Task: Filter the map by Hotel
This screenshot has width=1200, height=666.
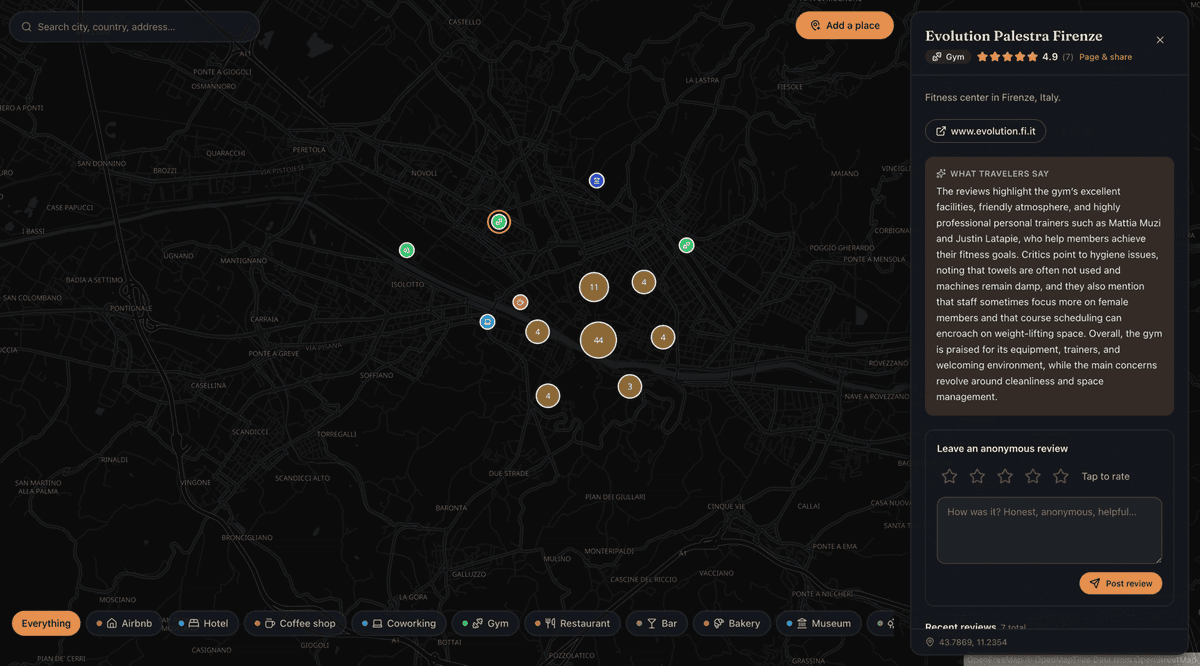Action: (x=203, y=623)
